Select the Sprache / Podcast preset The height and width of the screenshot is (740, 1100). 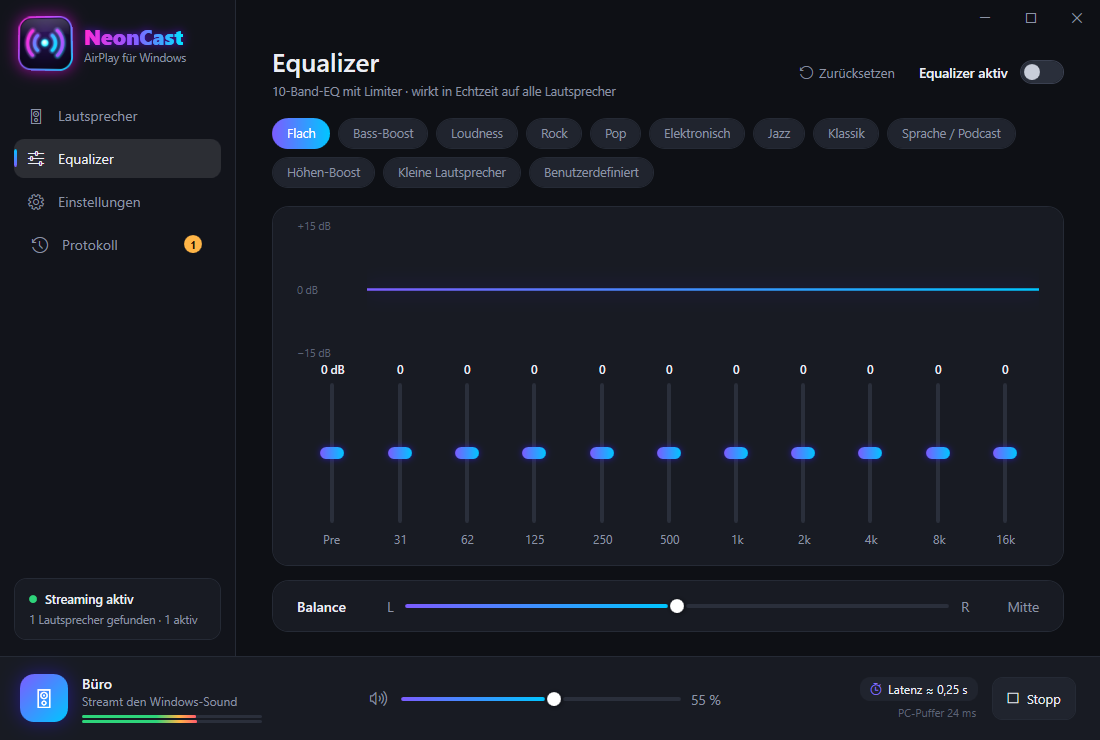coord(951,133)
